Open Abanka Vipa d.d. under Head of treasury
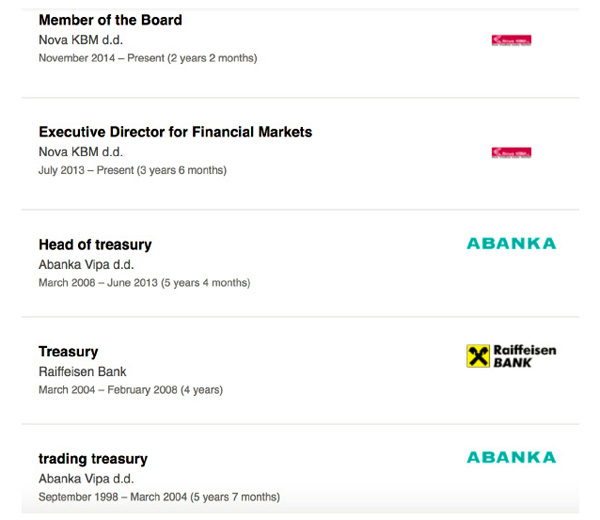Image resolution: width=600 pixels, height=520 pixels. coord(86,264)
